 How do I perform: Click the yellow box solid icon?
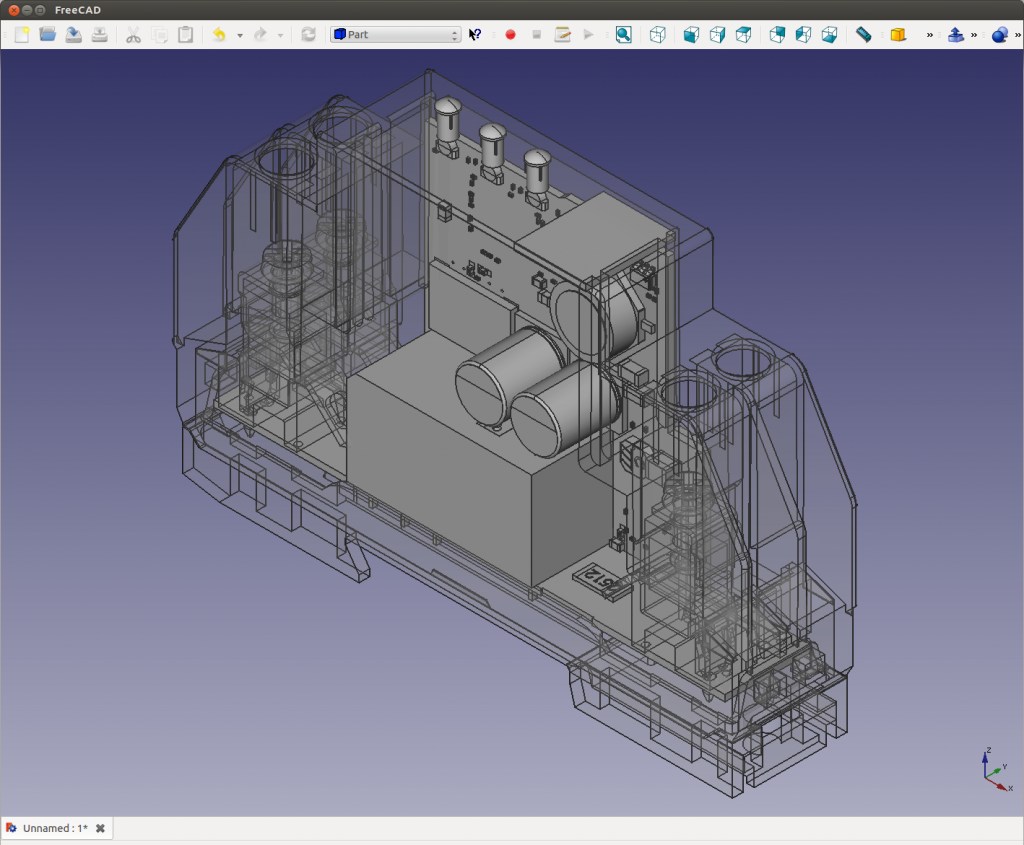pos(898,35)
